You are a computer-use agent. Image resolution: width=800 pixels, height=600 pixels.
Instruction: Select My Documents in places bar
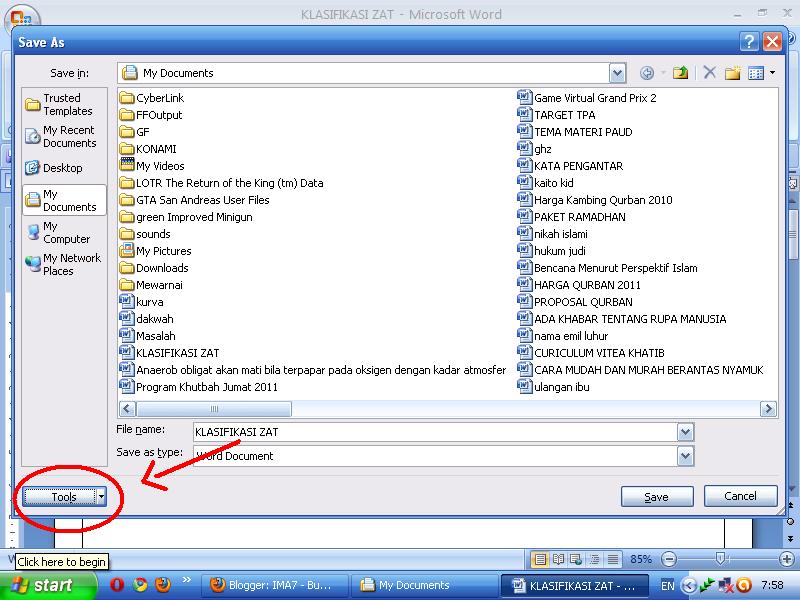[x=64, y=200]
